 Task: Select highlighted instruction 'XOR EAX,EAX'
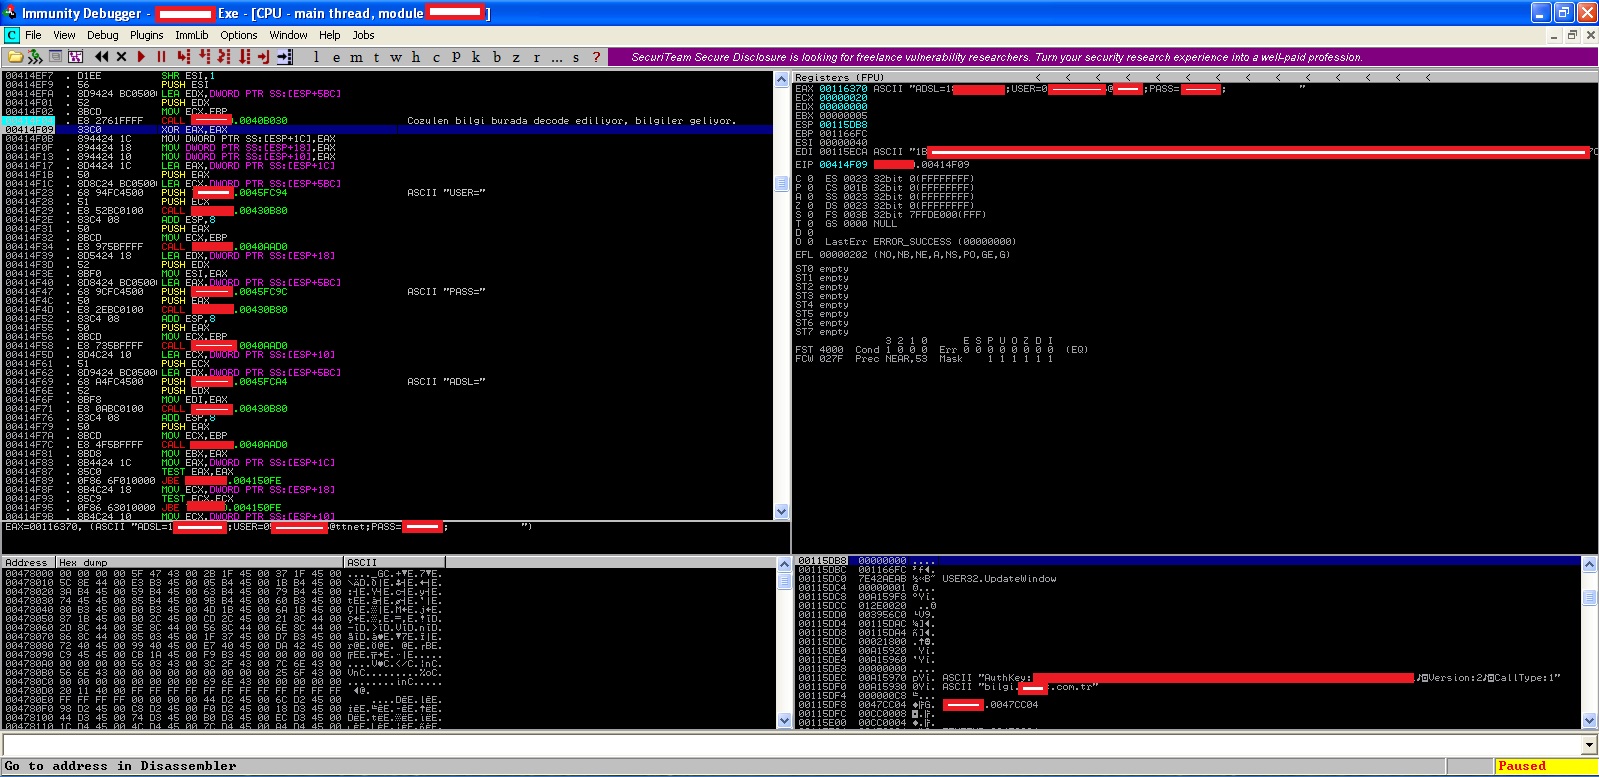(388, 129)
